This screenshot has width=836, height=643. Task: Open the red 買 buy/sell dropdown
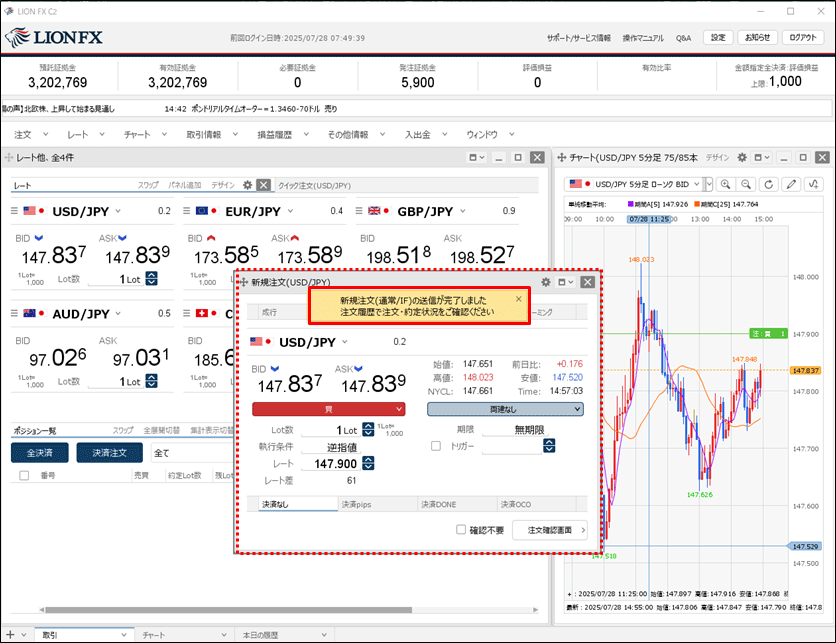tap(328, 409)
